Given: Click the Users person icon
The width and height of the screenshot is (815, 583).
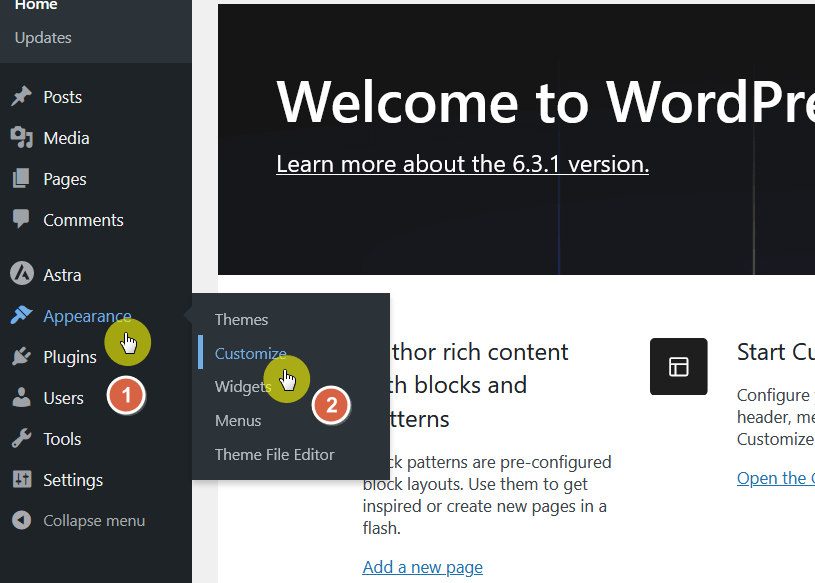Looking at the screenshot, I should click(x=21, y=398).
